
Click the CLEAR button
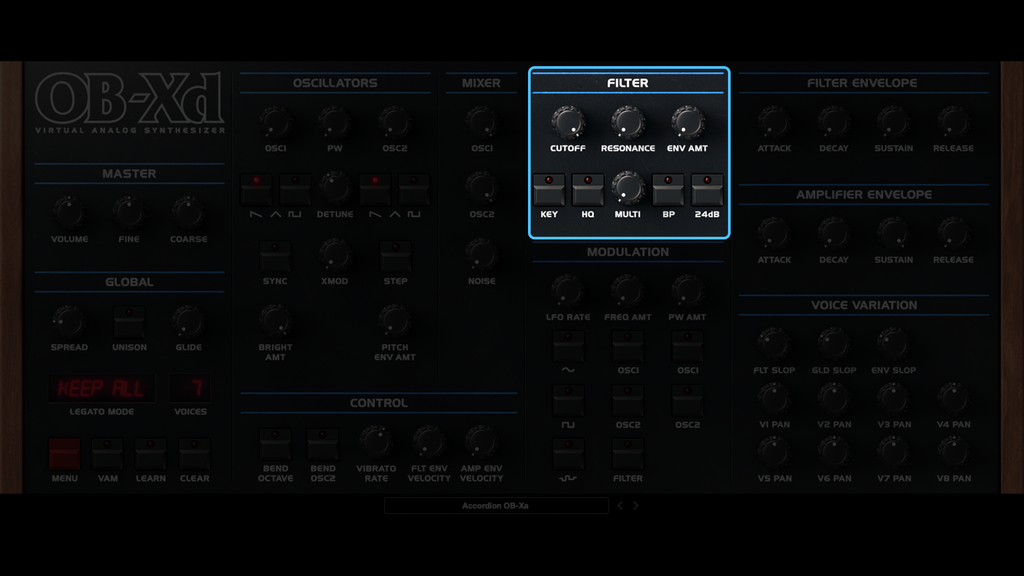pyautogui.click(x=194, y=455)
